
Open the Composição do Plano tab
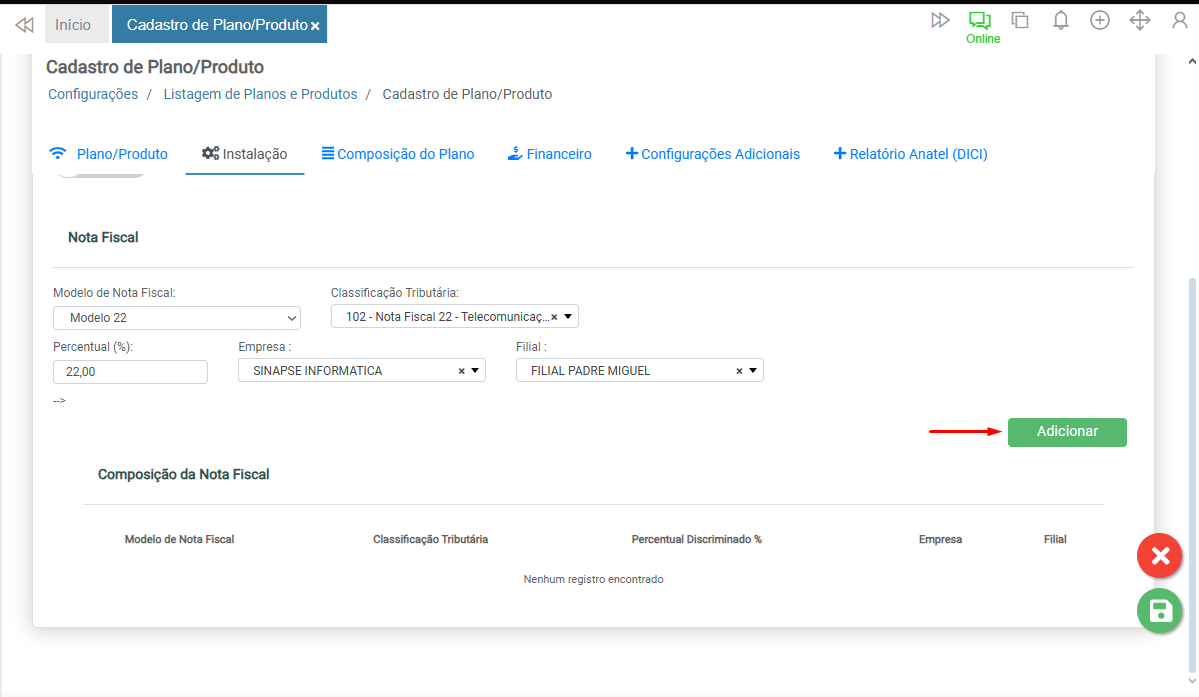(397, 154)
